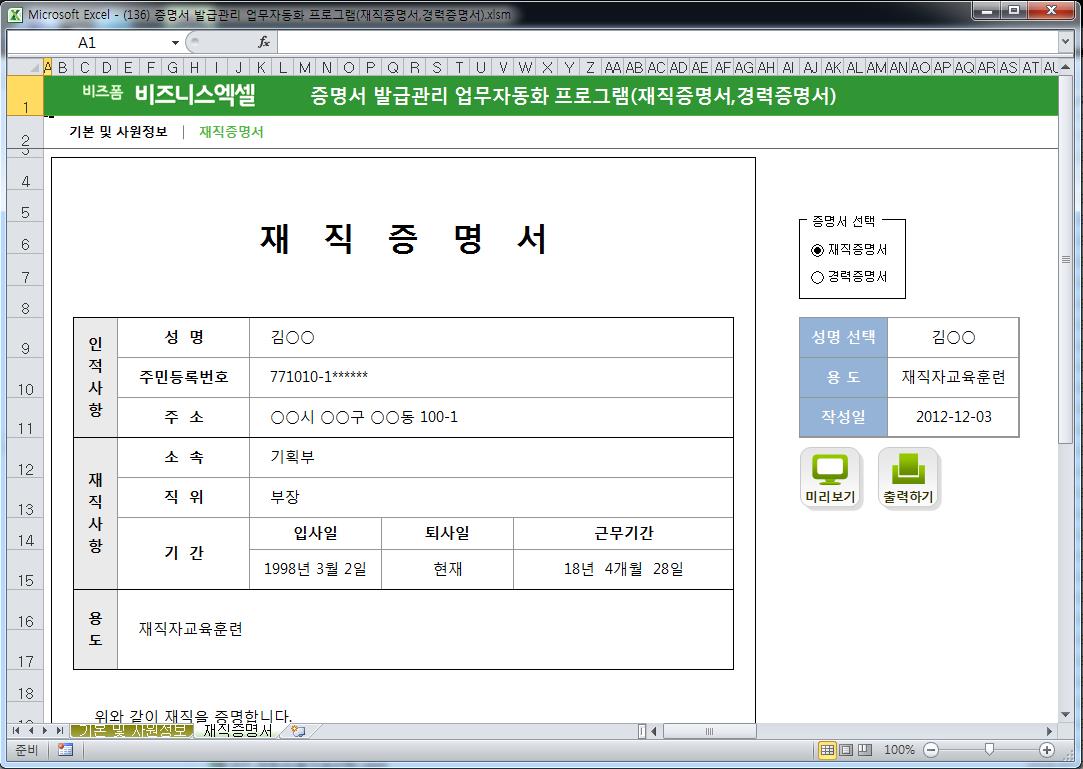1083x769 pixels.
Task: Click the 기본 및 사원정보 navigation link
Action: (x=118, y=132)
